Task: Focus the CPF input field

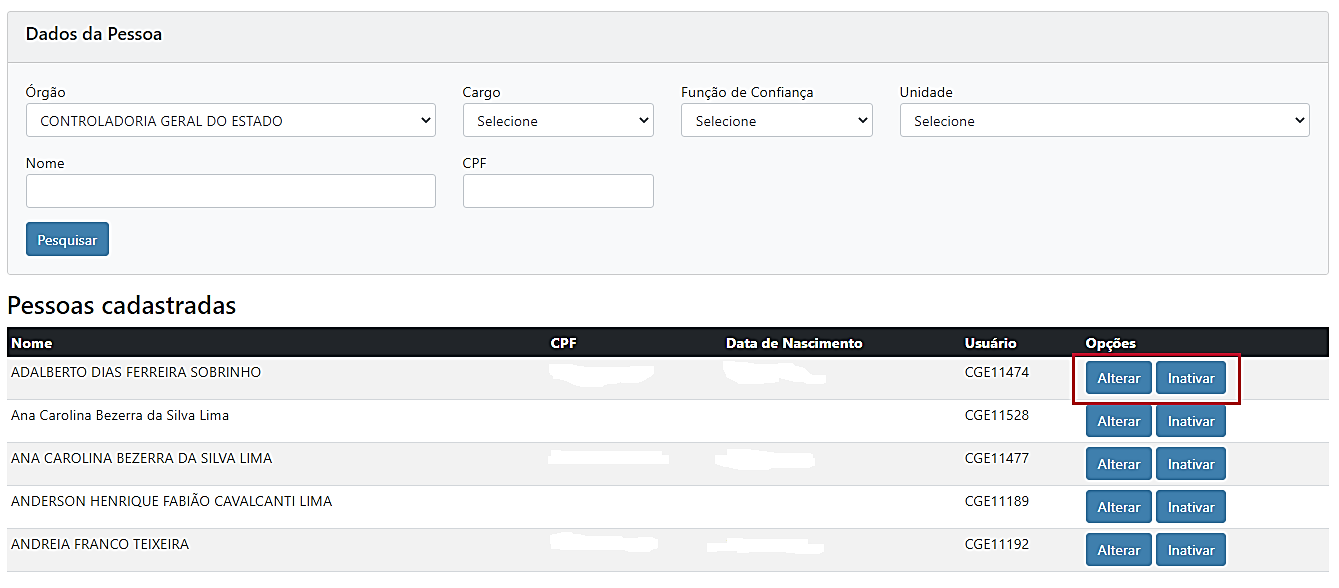Action: (x=558, y=191)
